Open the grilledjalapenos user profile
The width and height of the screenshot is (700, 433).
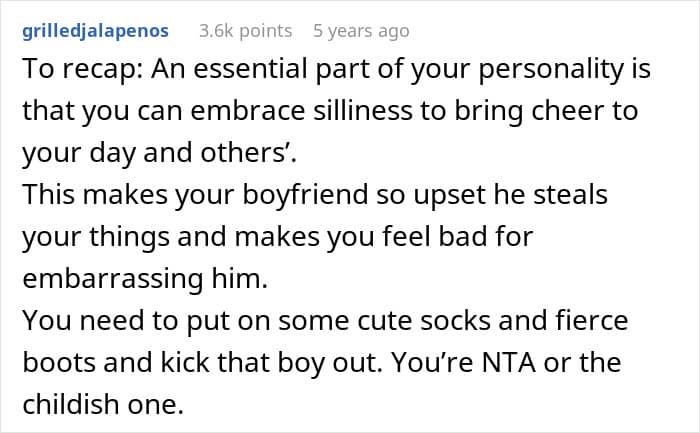95,31
